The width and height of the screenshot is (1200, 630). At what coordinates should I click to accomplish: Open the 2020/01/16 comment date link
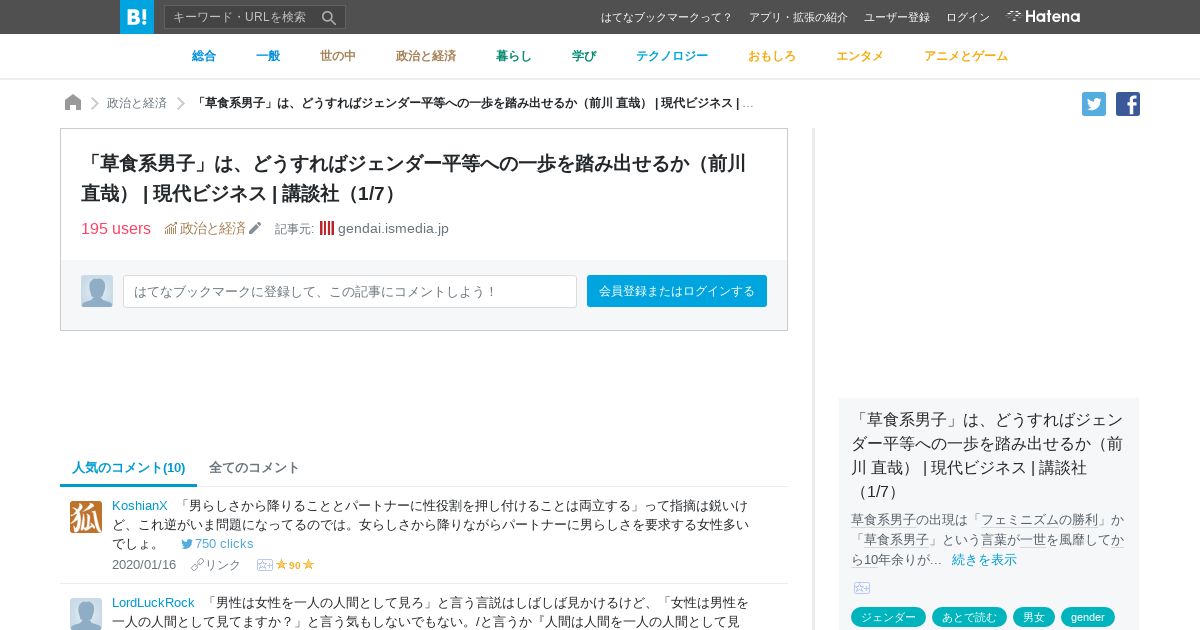(144, 565)
